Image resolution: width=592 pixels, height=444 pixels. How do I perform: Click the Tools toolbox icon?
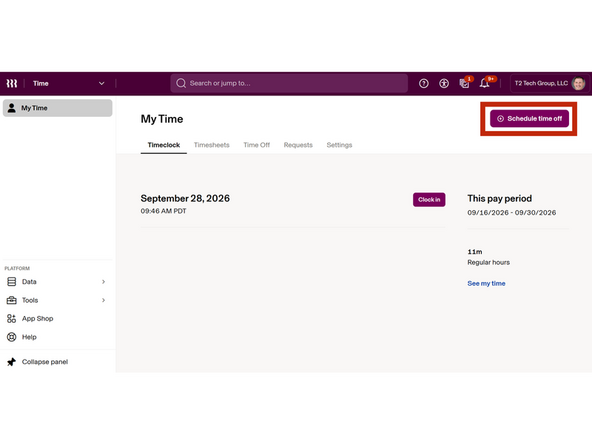(12, 300)
